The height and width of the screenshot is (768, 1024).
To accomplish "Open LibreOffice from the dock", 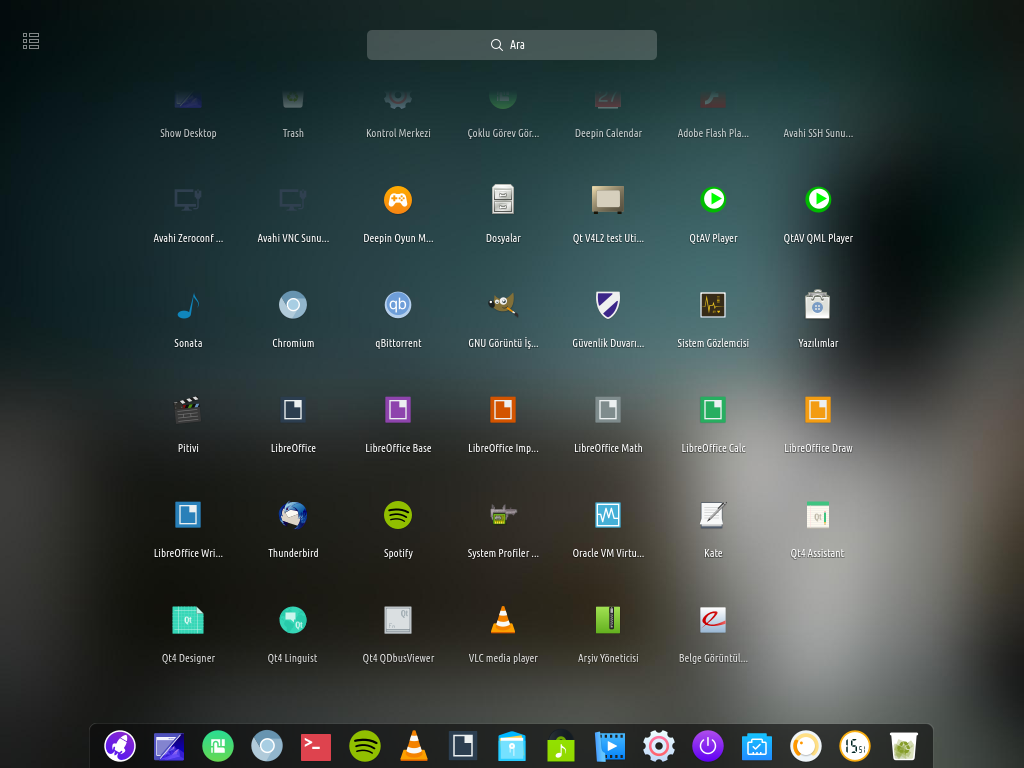I will coord(462,746).
